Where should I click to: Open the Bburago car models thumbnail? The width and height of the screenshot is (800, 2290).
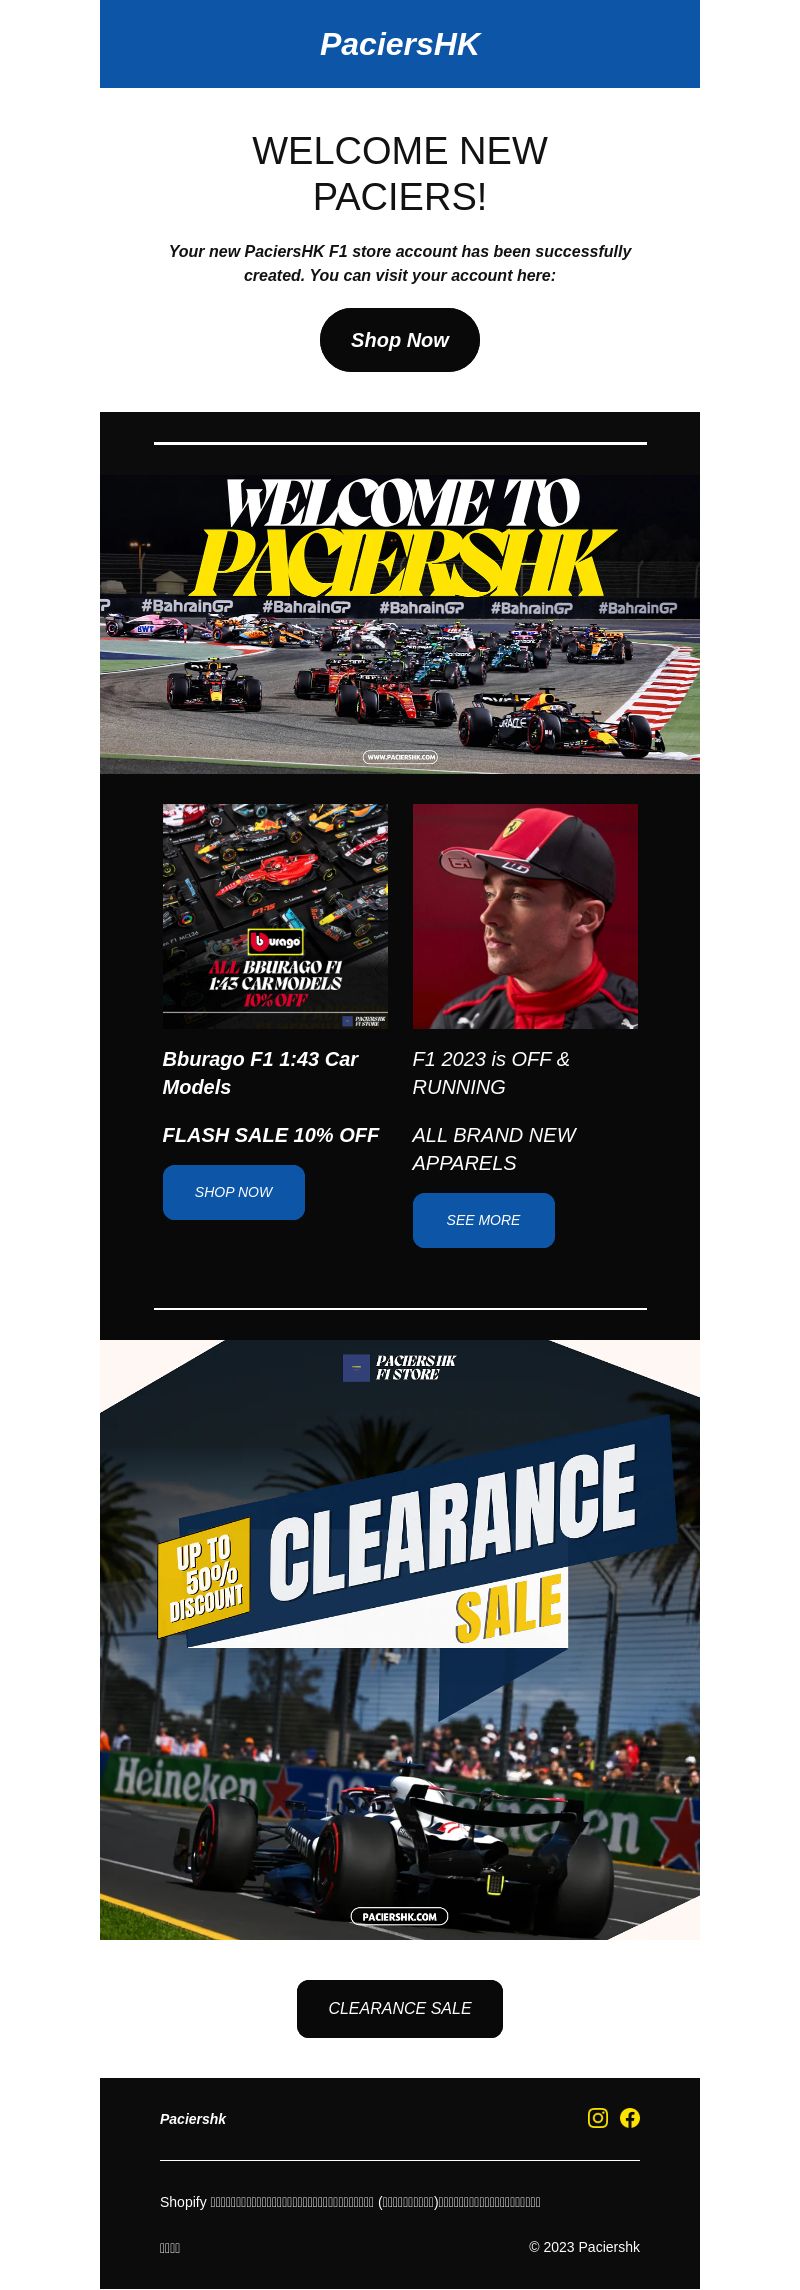pyautogui.click(x=275, y=916)
